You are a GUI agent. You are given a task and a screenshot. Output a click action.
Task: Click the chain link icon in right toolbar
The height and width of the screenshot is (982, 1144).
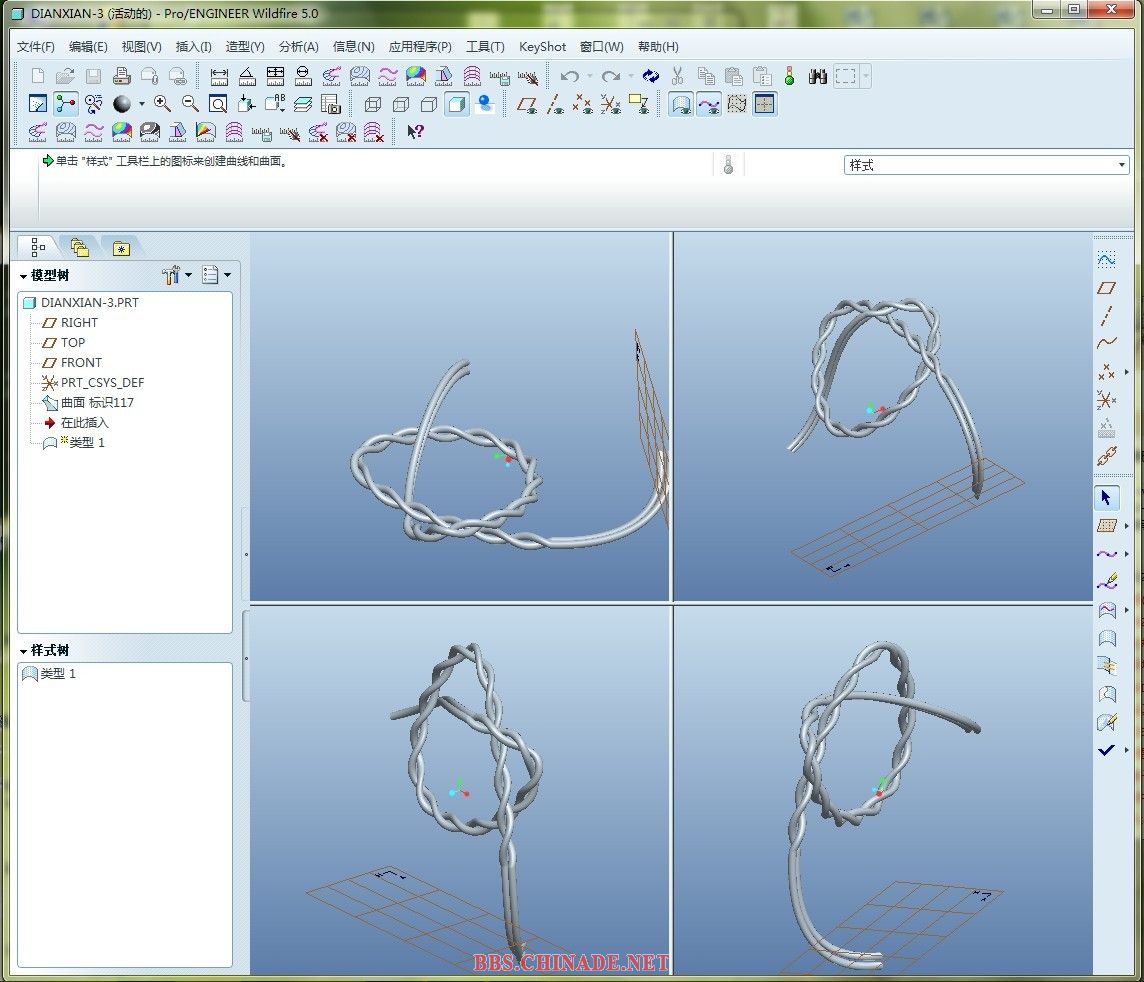(x=1106, y=458)
